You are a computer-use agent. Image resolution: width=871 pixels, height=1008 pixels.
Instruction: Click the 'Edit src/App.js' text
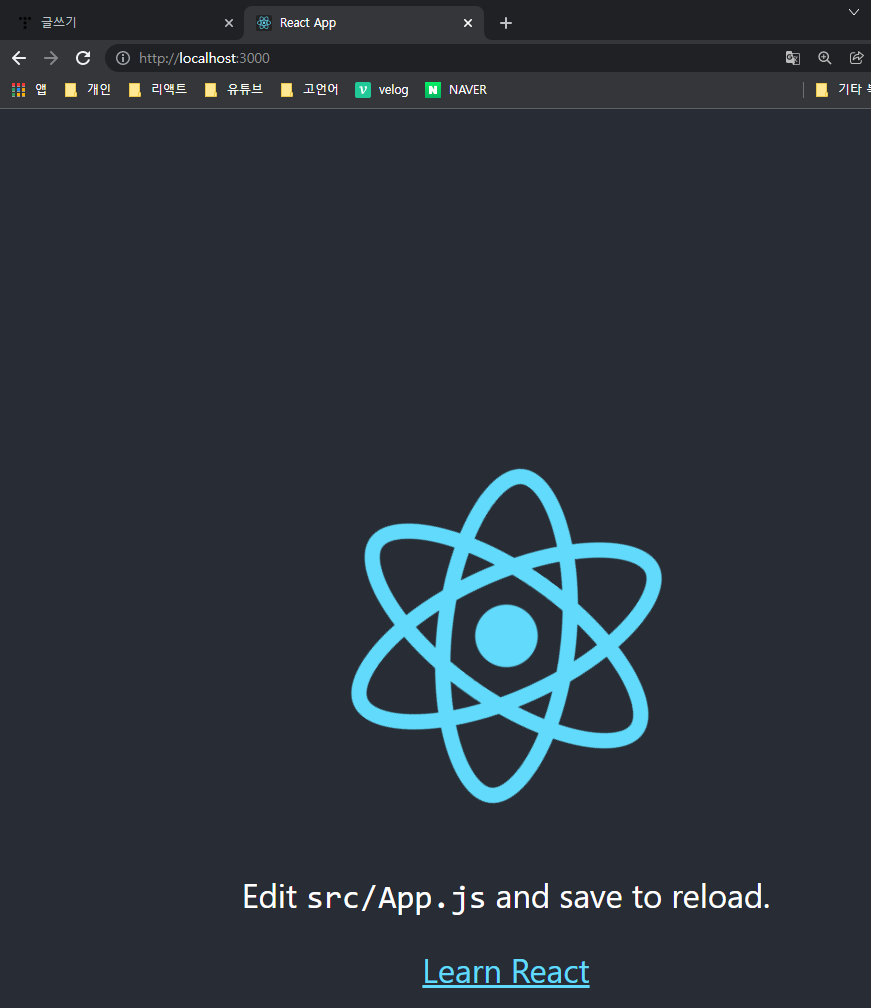(x=364, y=897)
